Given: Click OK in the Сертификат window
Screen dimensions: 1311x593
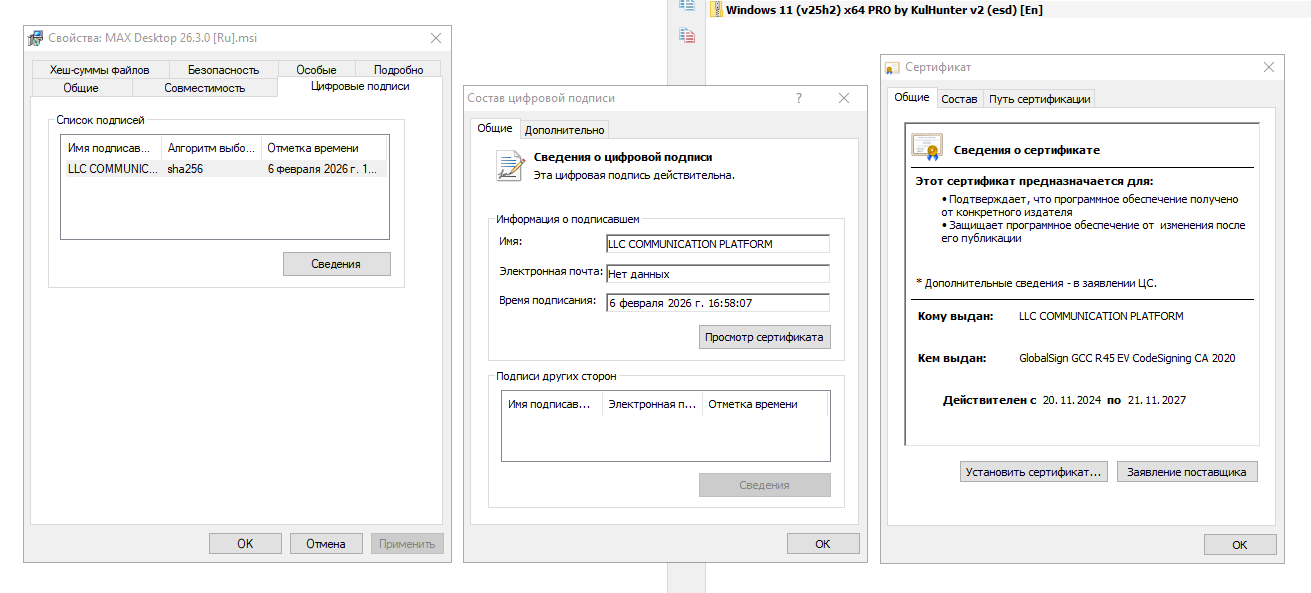Looking at the screenshot, I should click(1240, 545).
